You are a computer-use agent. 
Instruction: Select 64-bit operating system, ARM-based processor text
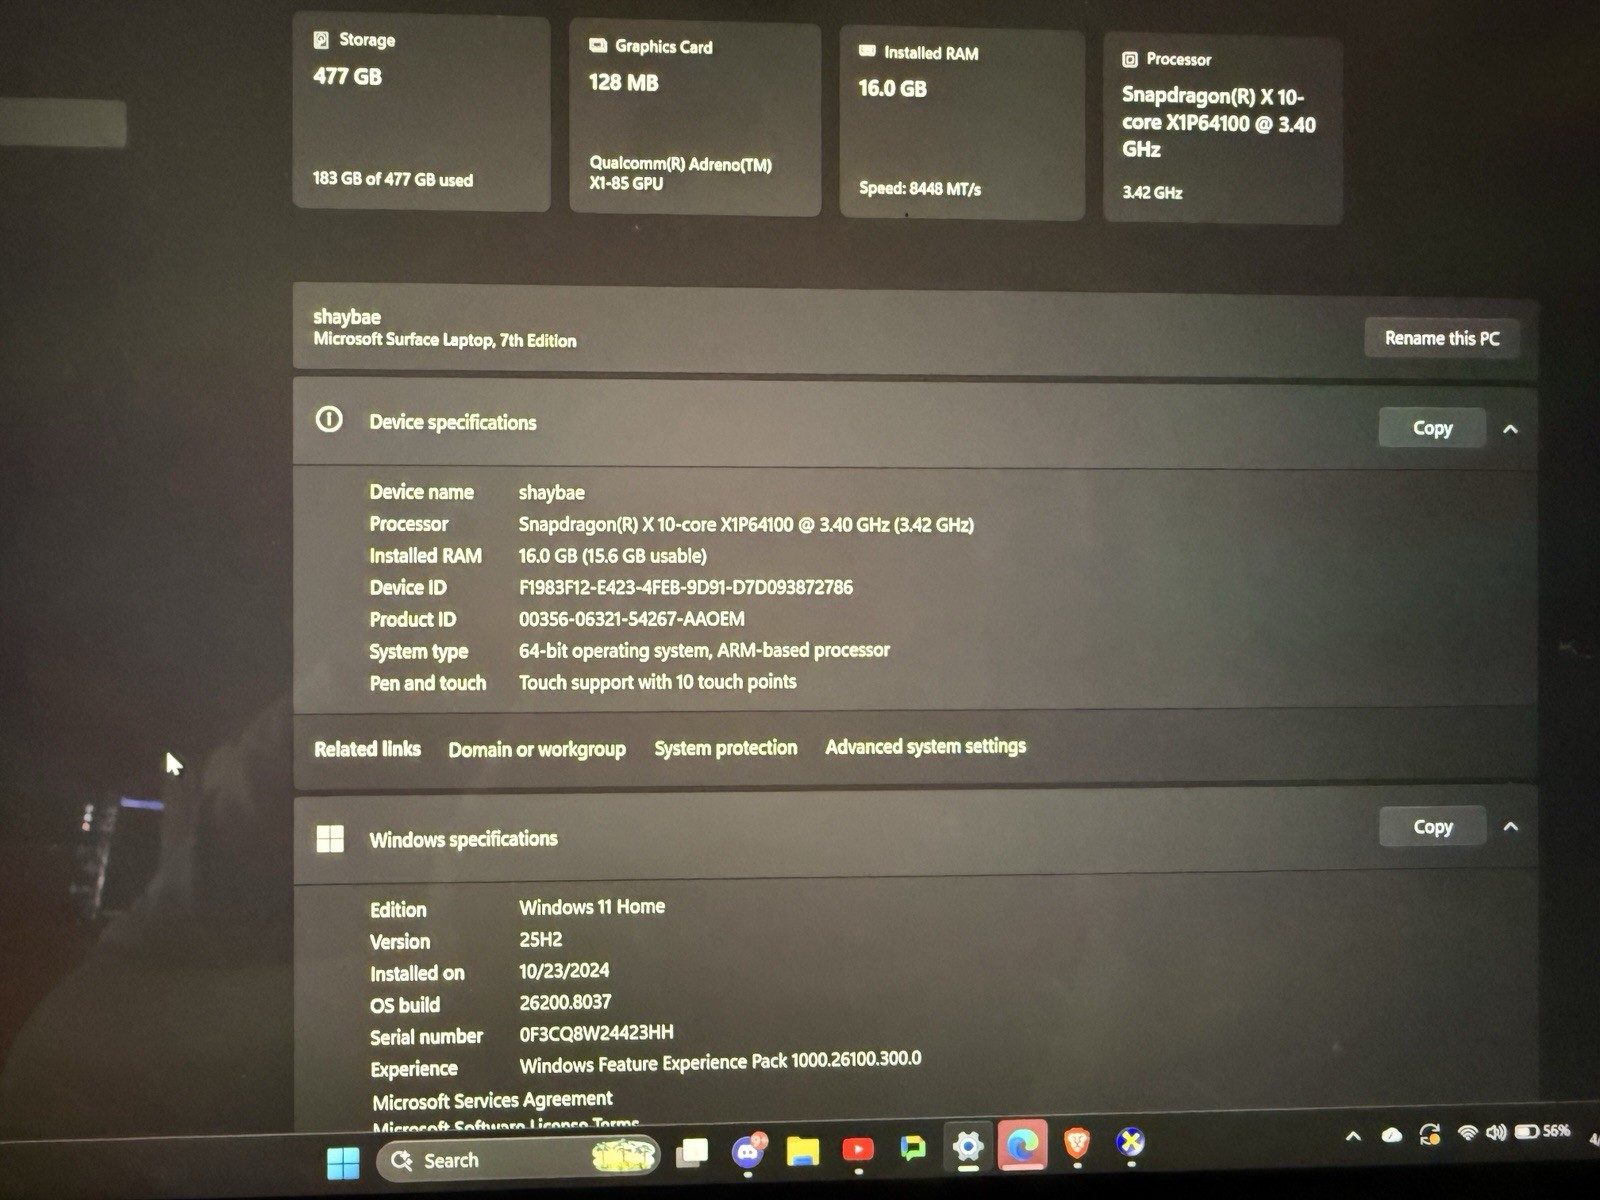point(704,650)
